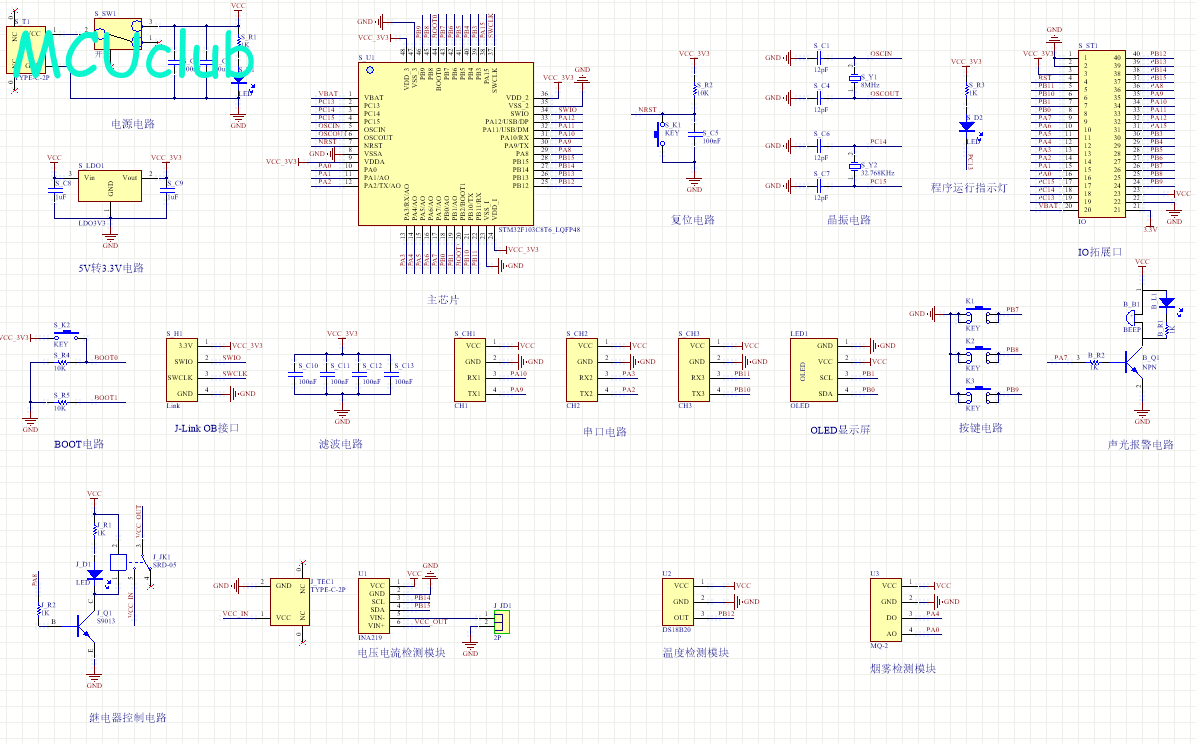Image resolution: width=1196 pixels, height=744 pixels.
Task: Select the BOOT0 net label
Action: [x=106, y=357]
